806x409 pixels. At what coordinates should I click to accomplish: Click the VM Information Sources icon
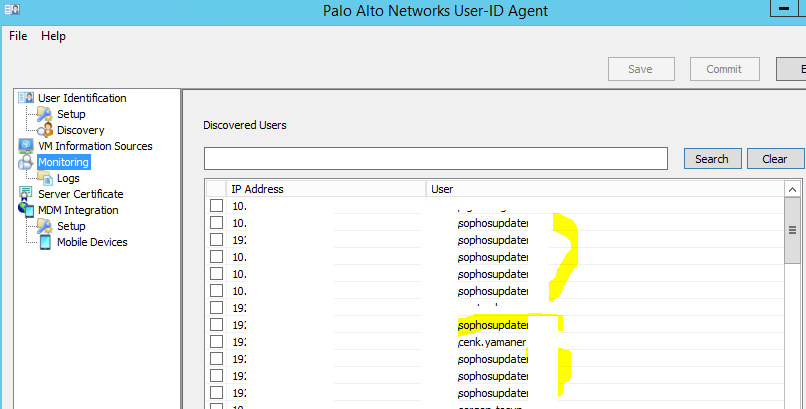(26, 146)
